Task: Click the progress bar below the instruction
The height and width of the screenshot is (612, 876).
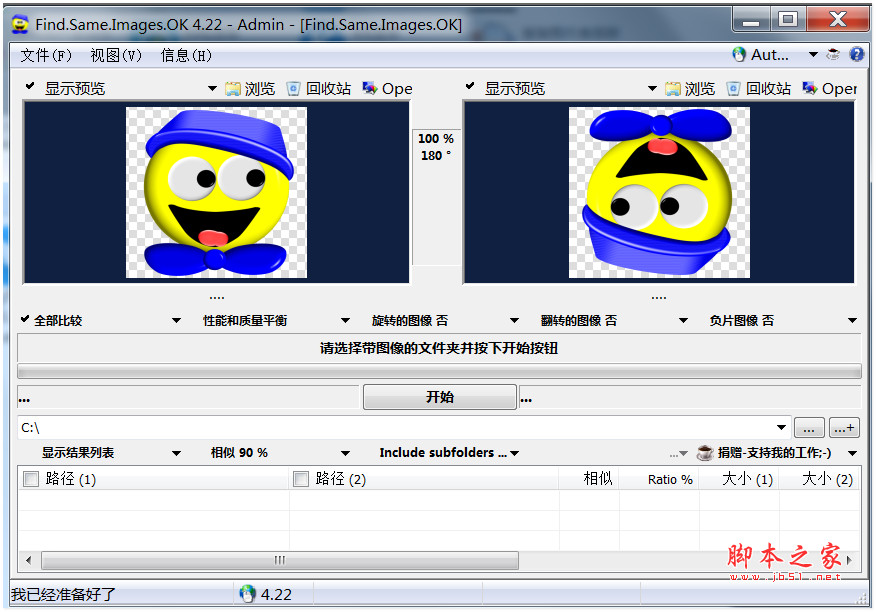Action: 439,371
